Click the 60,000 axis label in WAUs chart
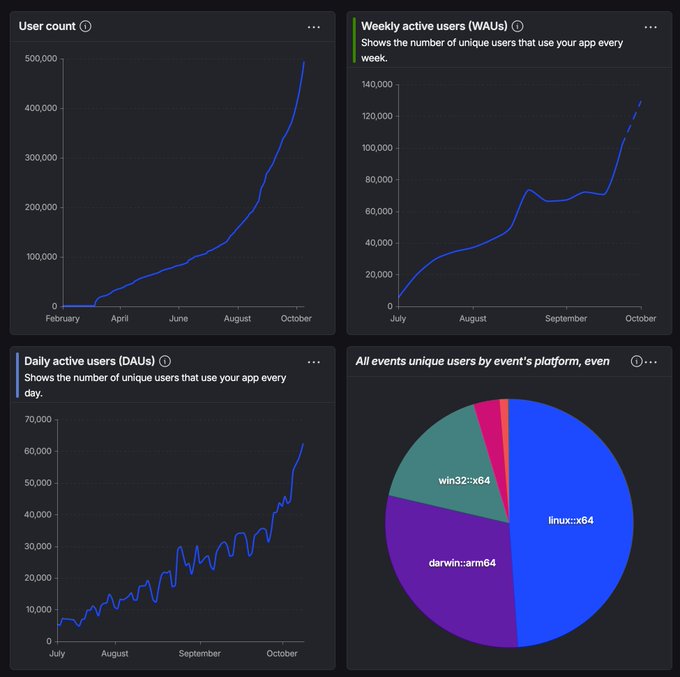This screenshot has width=680, height=677. click(x=379, y=211)
